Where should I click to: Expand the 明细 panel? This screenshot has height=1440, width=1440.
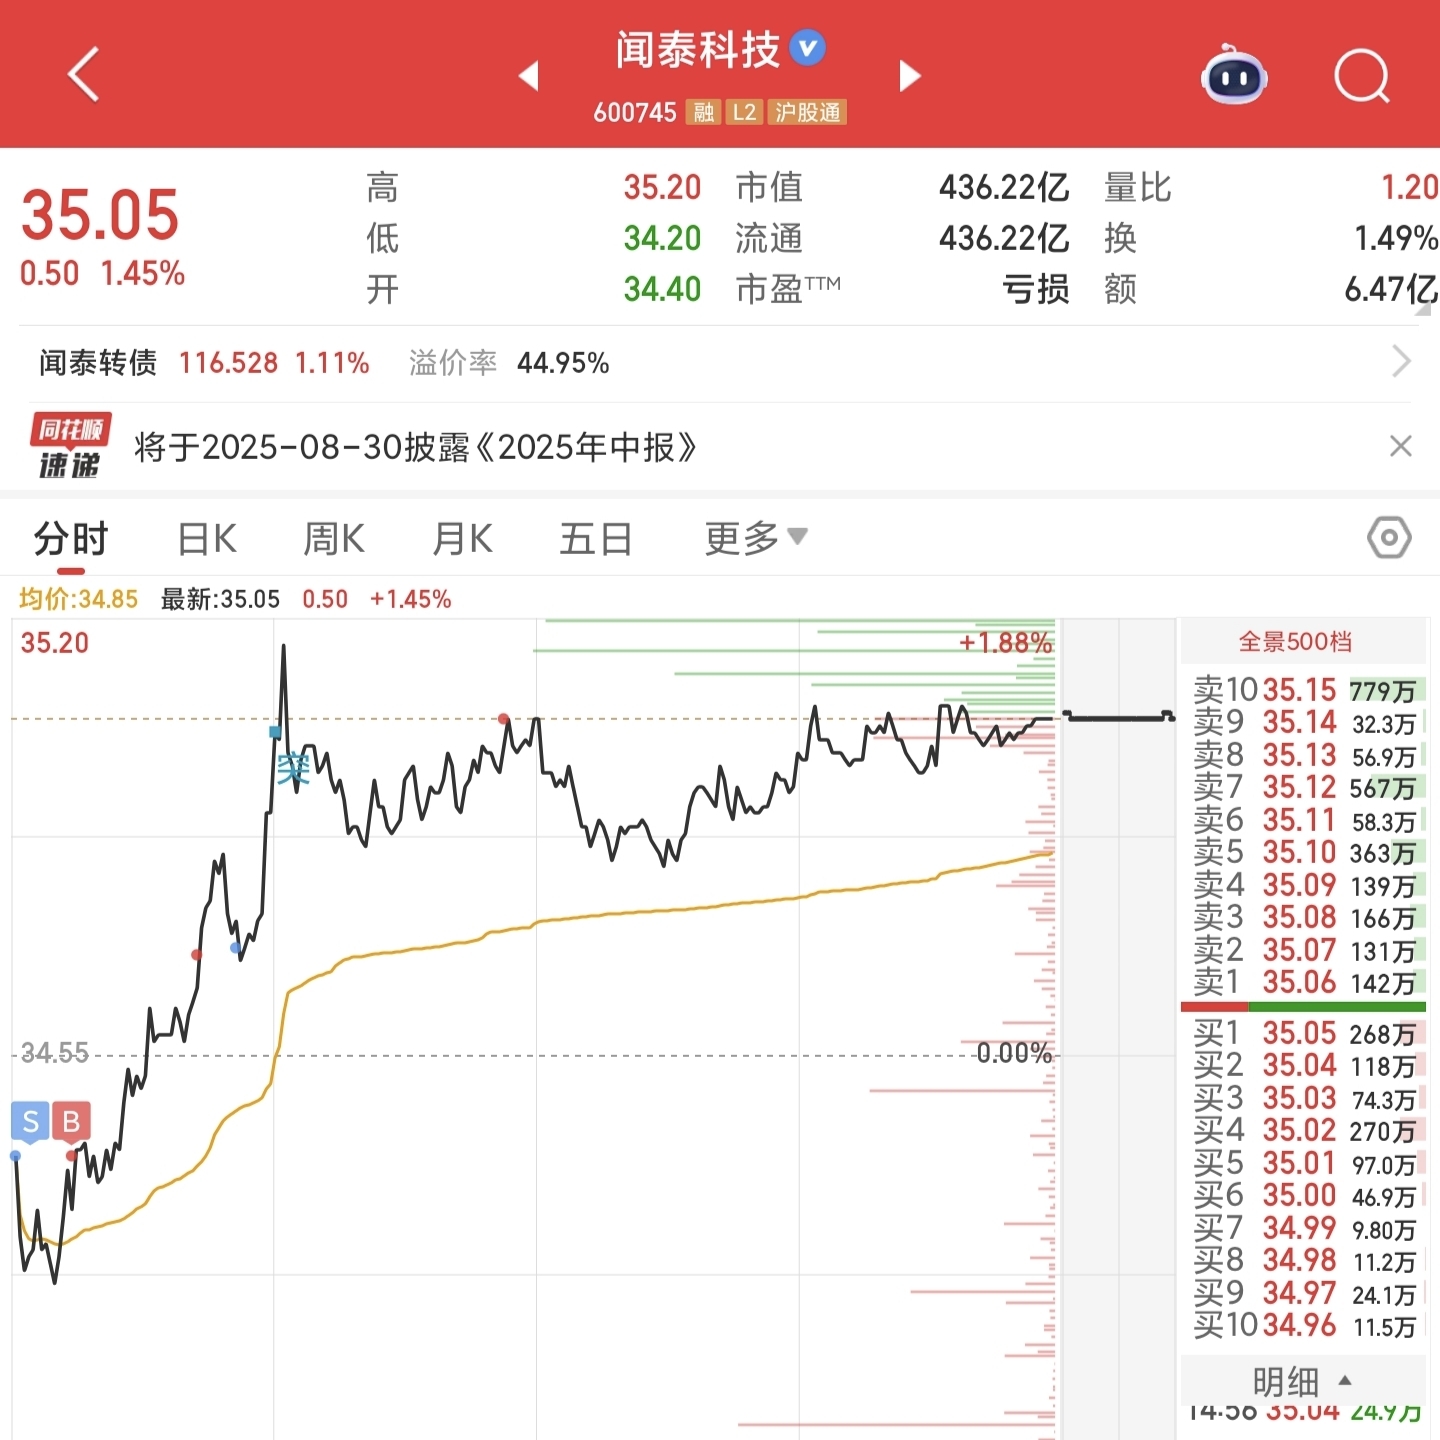click(x=1302, y=1381)
